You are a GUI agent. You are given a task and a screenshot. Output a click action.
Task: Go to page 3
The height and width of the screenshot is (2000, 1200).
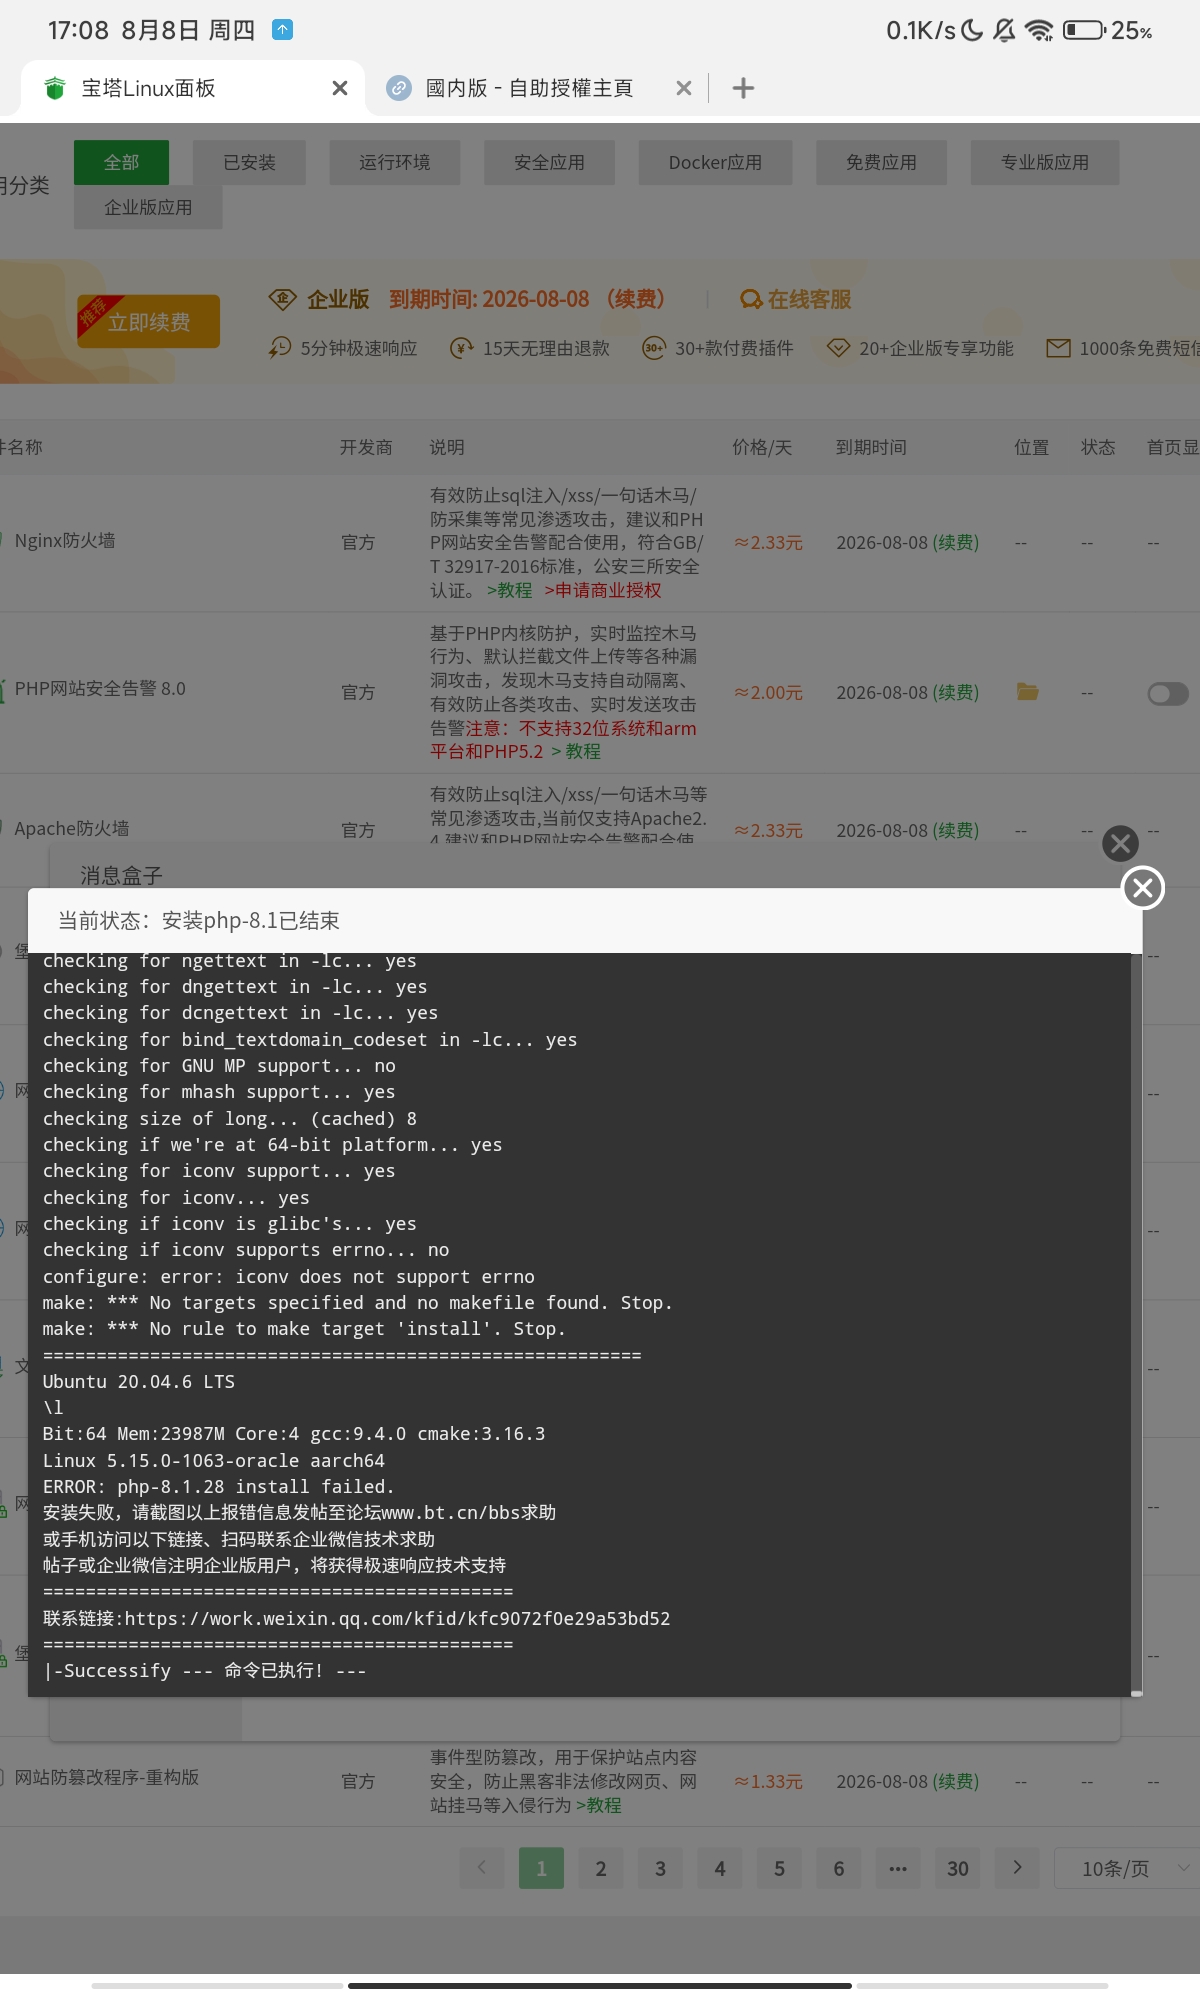point(660,1868)
